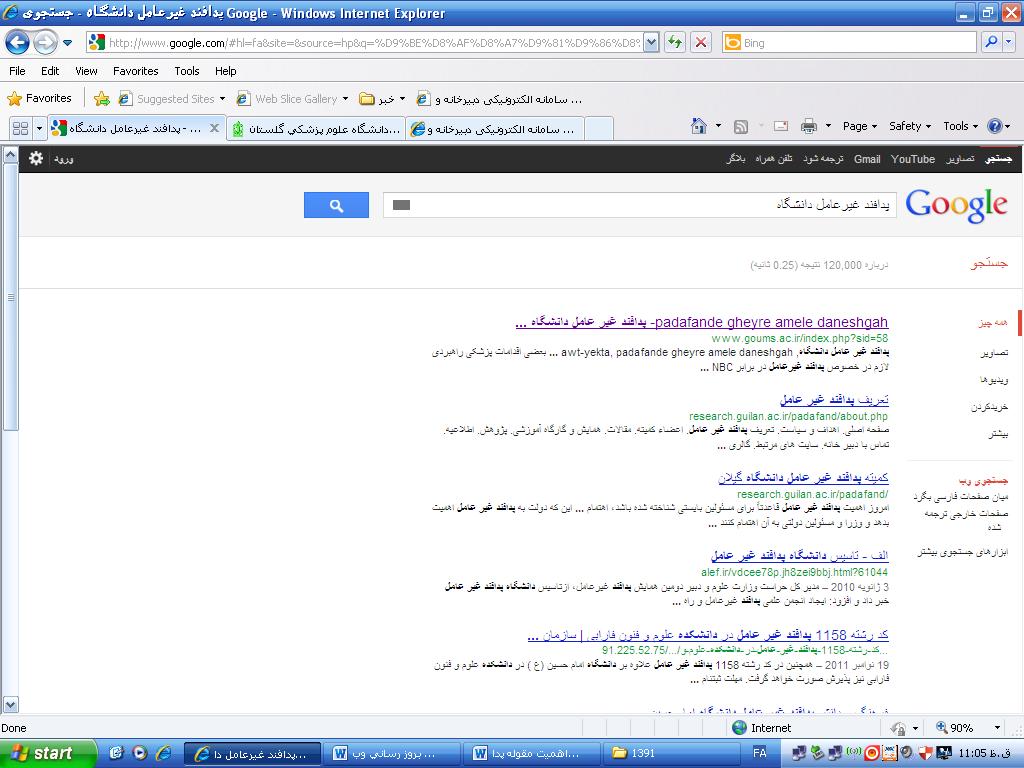Open Web Slice Gallery dropdown
Viewport: 1024px width, 768px height.
tap(293, 99)
